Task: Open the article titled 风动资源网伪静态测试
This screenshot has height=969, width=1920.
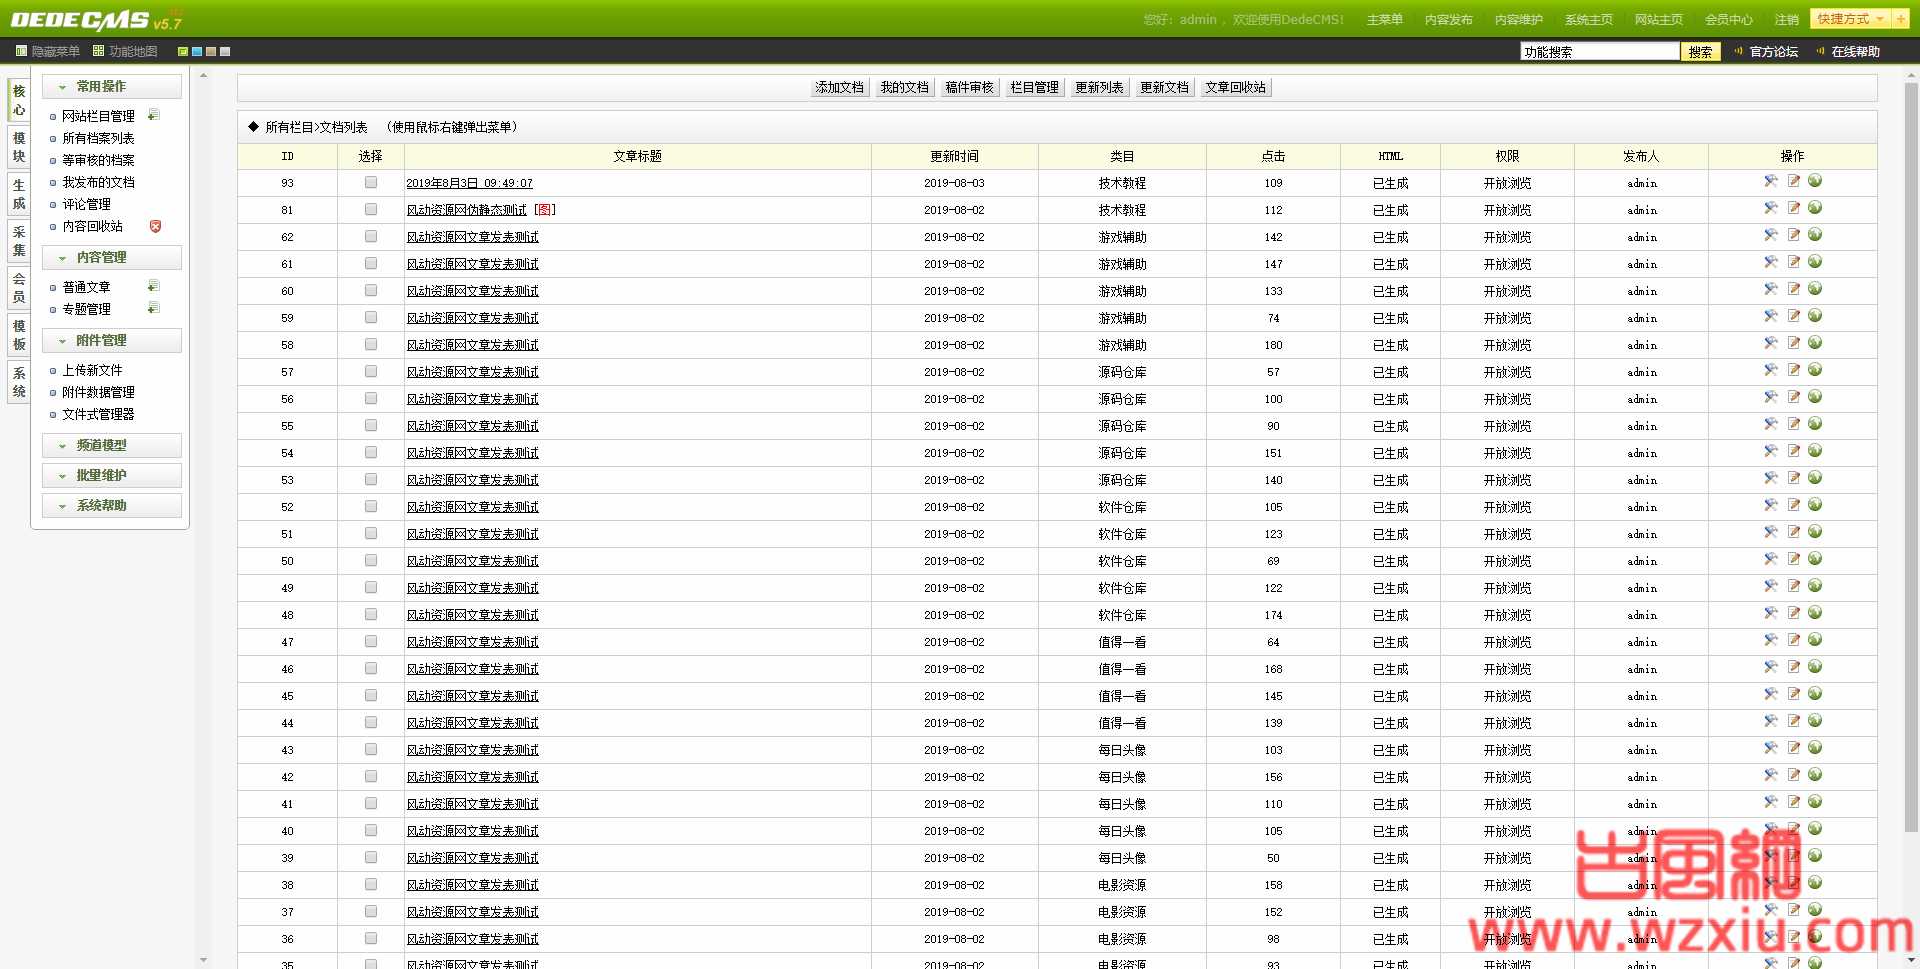Action: [x=466, y=210]
